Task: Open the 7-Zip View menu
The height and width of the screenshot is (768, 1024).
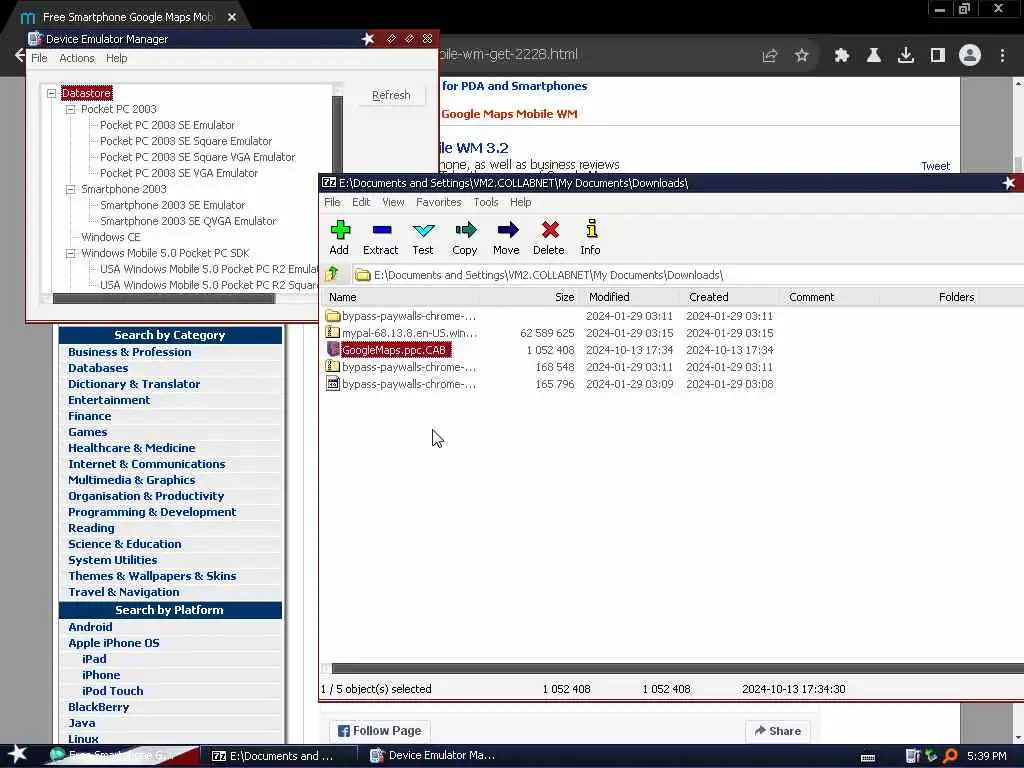Action: coord(393,202)
